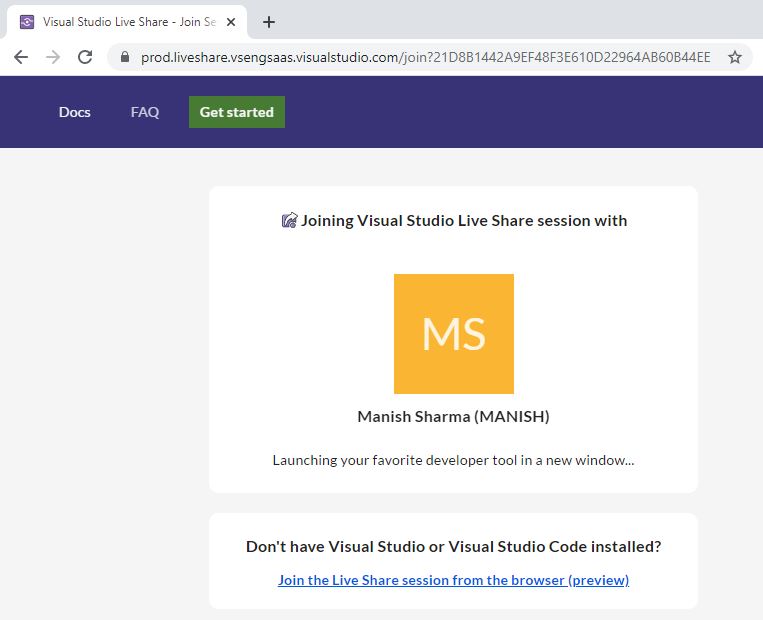Click the Live Share icon beside the heading
Screen dimensions: 763x620
click(289, 220)
